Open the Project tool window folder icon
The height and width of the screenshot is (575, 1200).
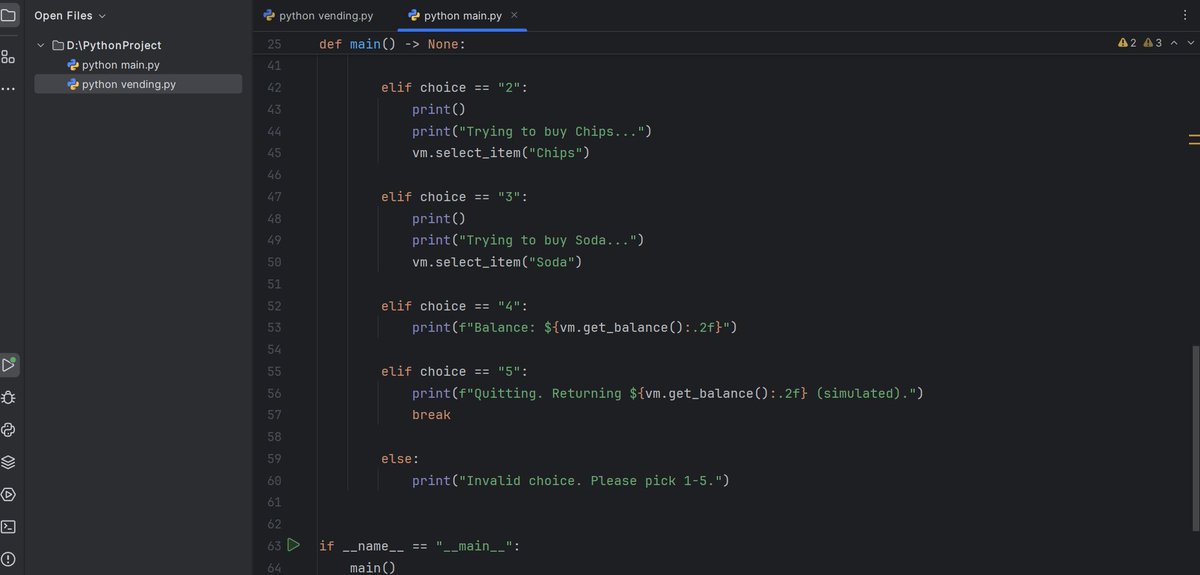coord(8,16)
